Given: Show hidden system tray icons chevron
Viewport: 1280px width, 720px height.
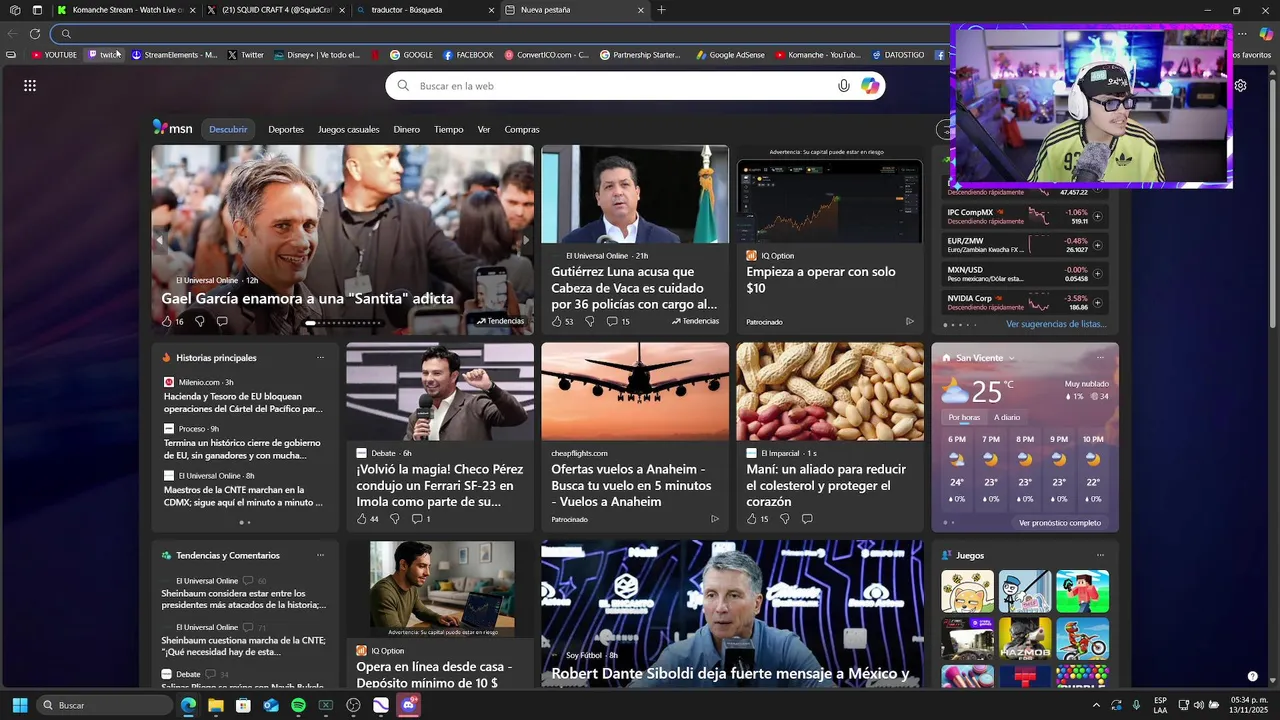Looking at the screenshot, I should [x=1095, y=705].
